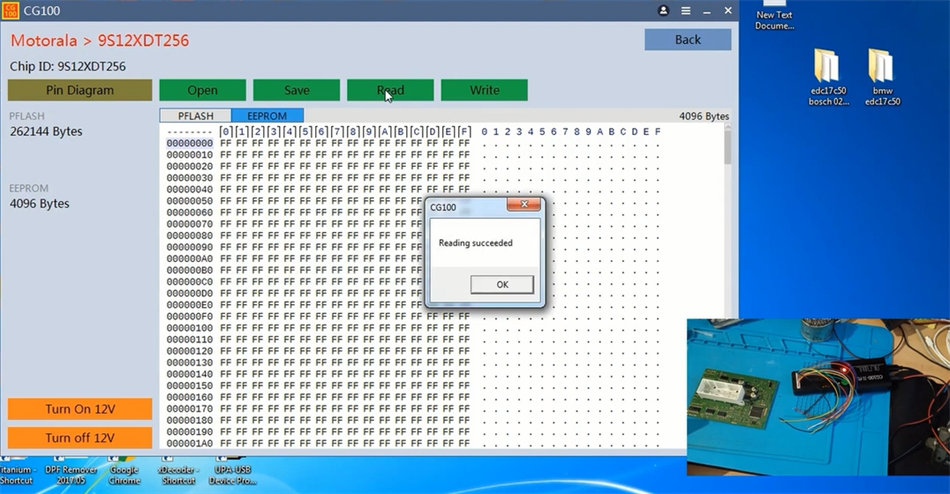Viewport: 950px width, 494px height.
Task: Click the green Write button
Action: pyautogui.click(x=484, y=90)
